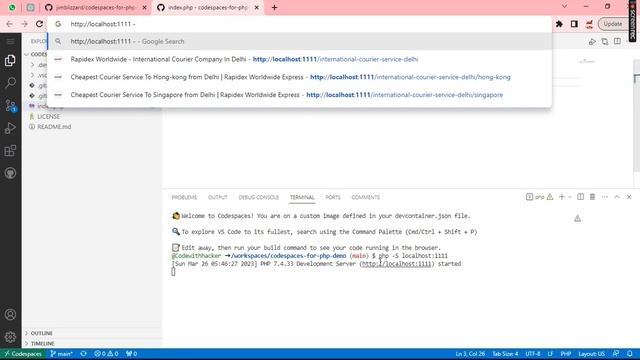
Task: Click the errors and warnings count
Action: click(106, 353)
